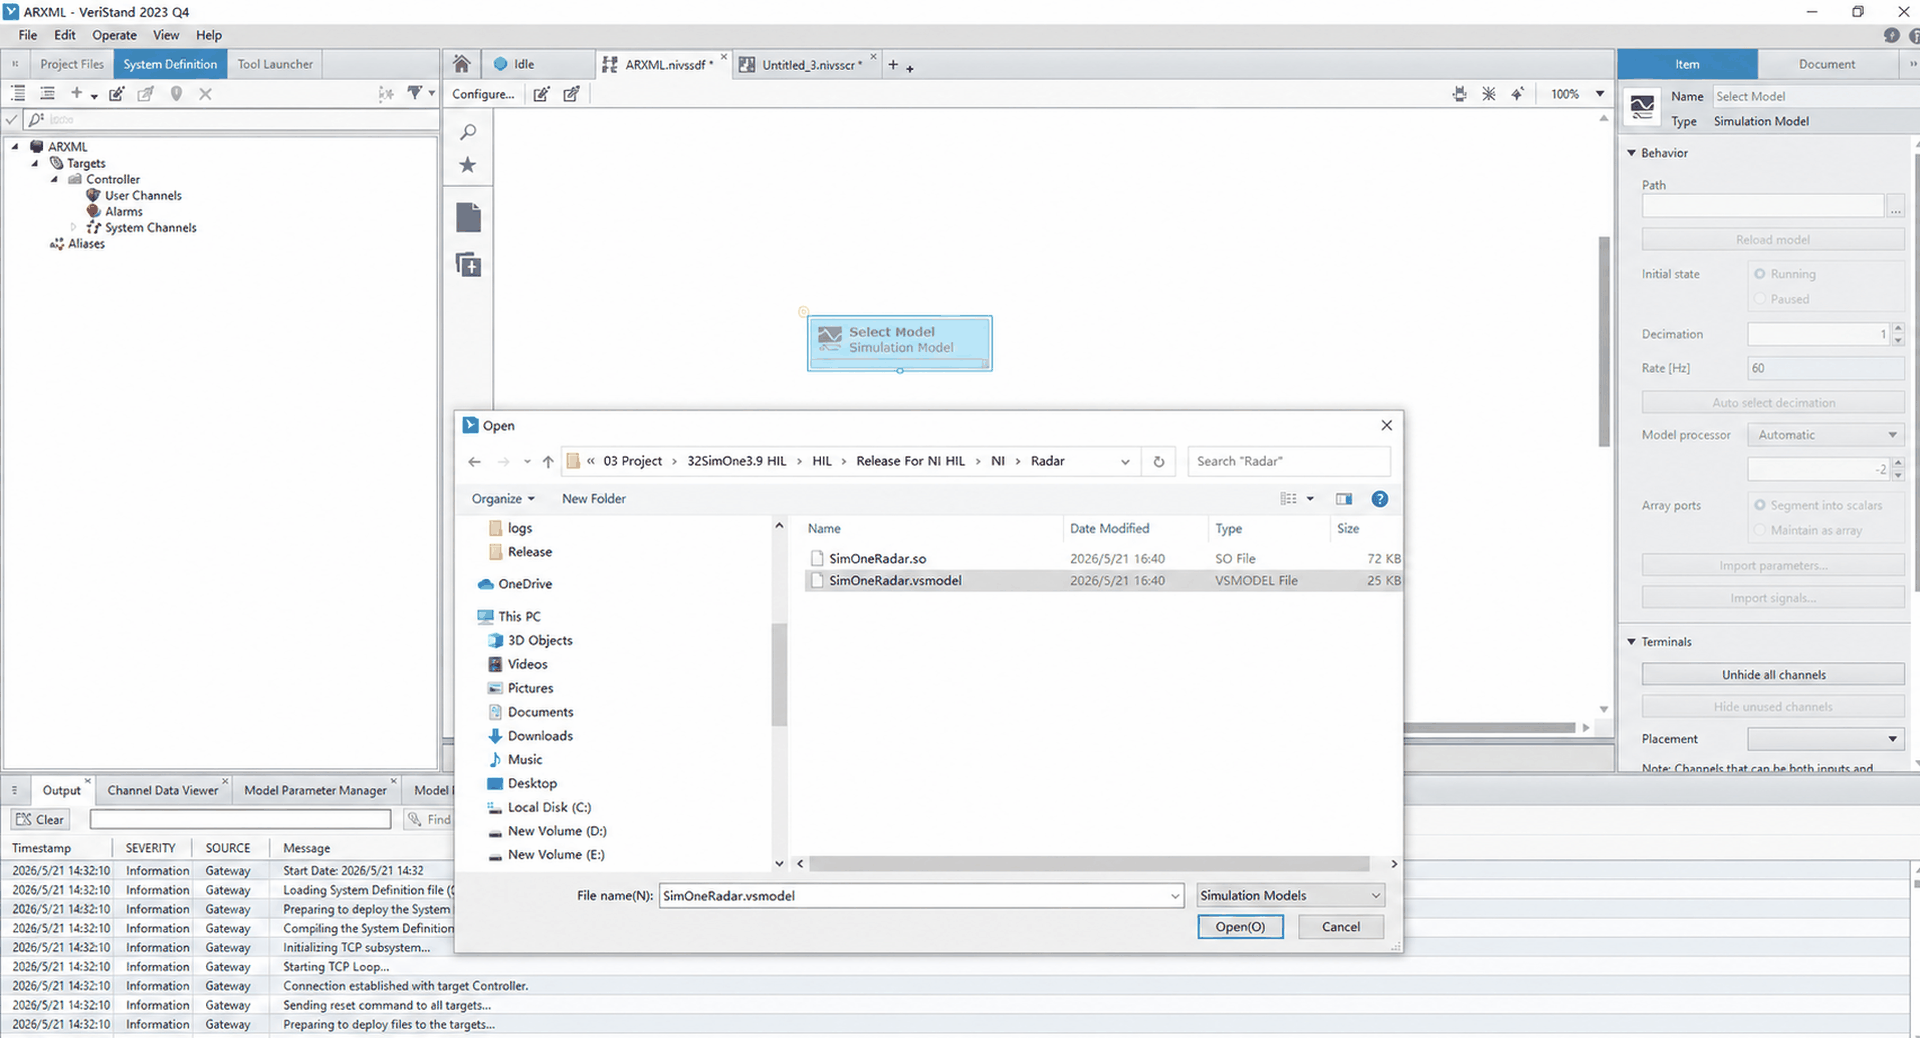The image size is (1920, 1038).
Task: Choose Segment into scalars for array ports
Action: 1760,505
